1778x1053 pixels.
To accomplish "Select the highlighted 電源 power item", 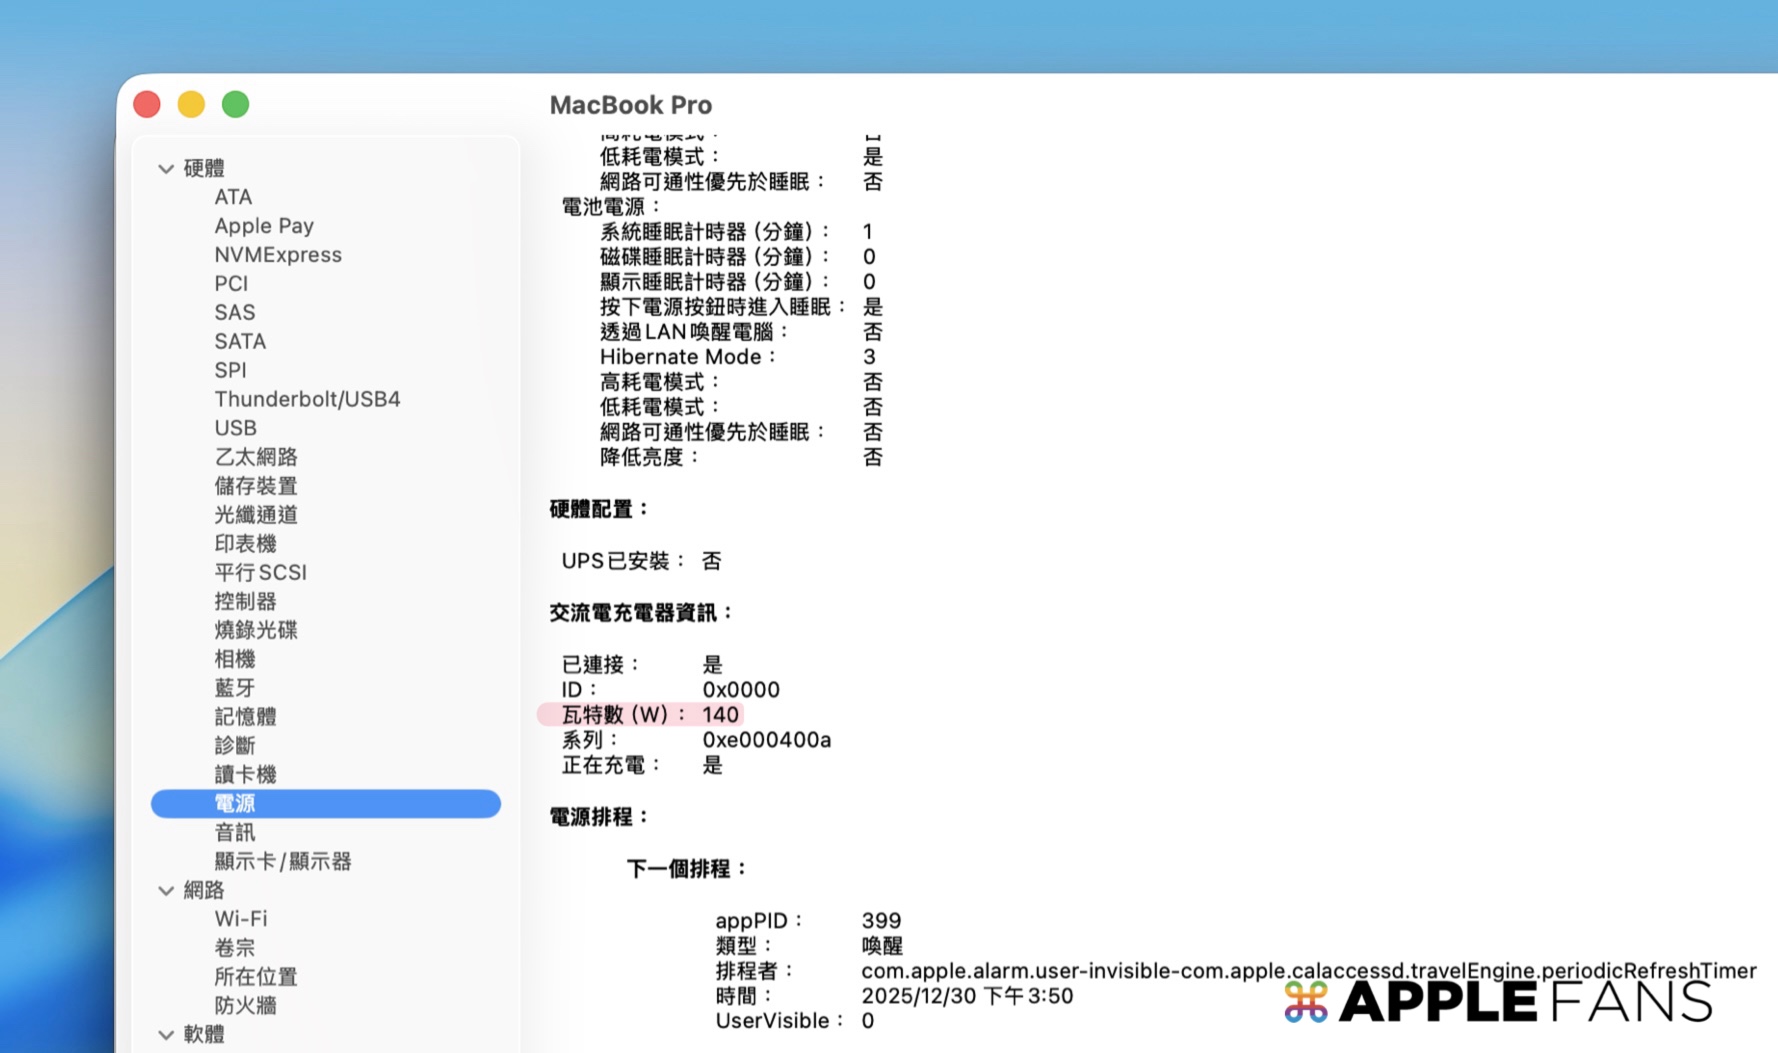I will click(325, 804).
